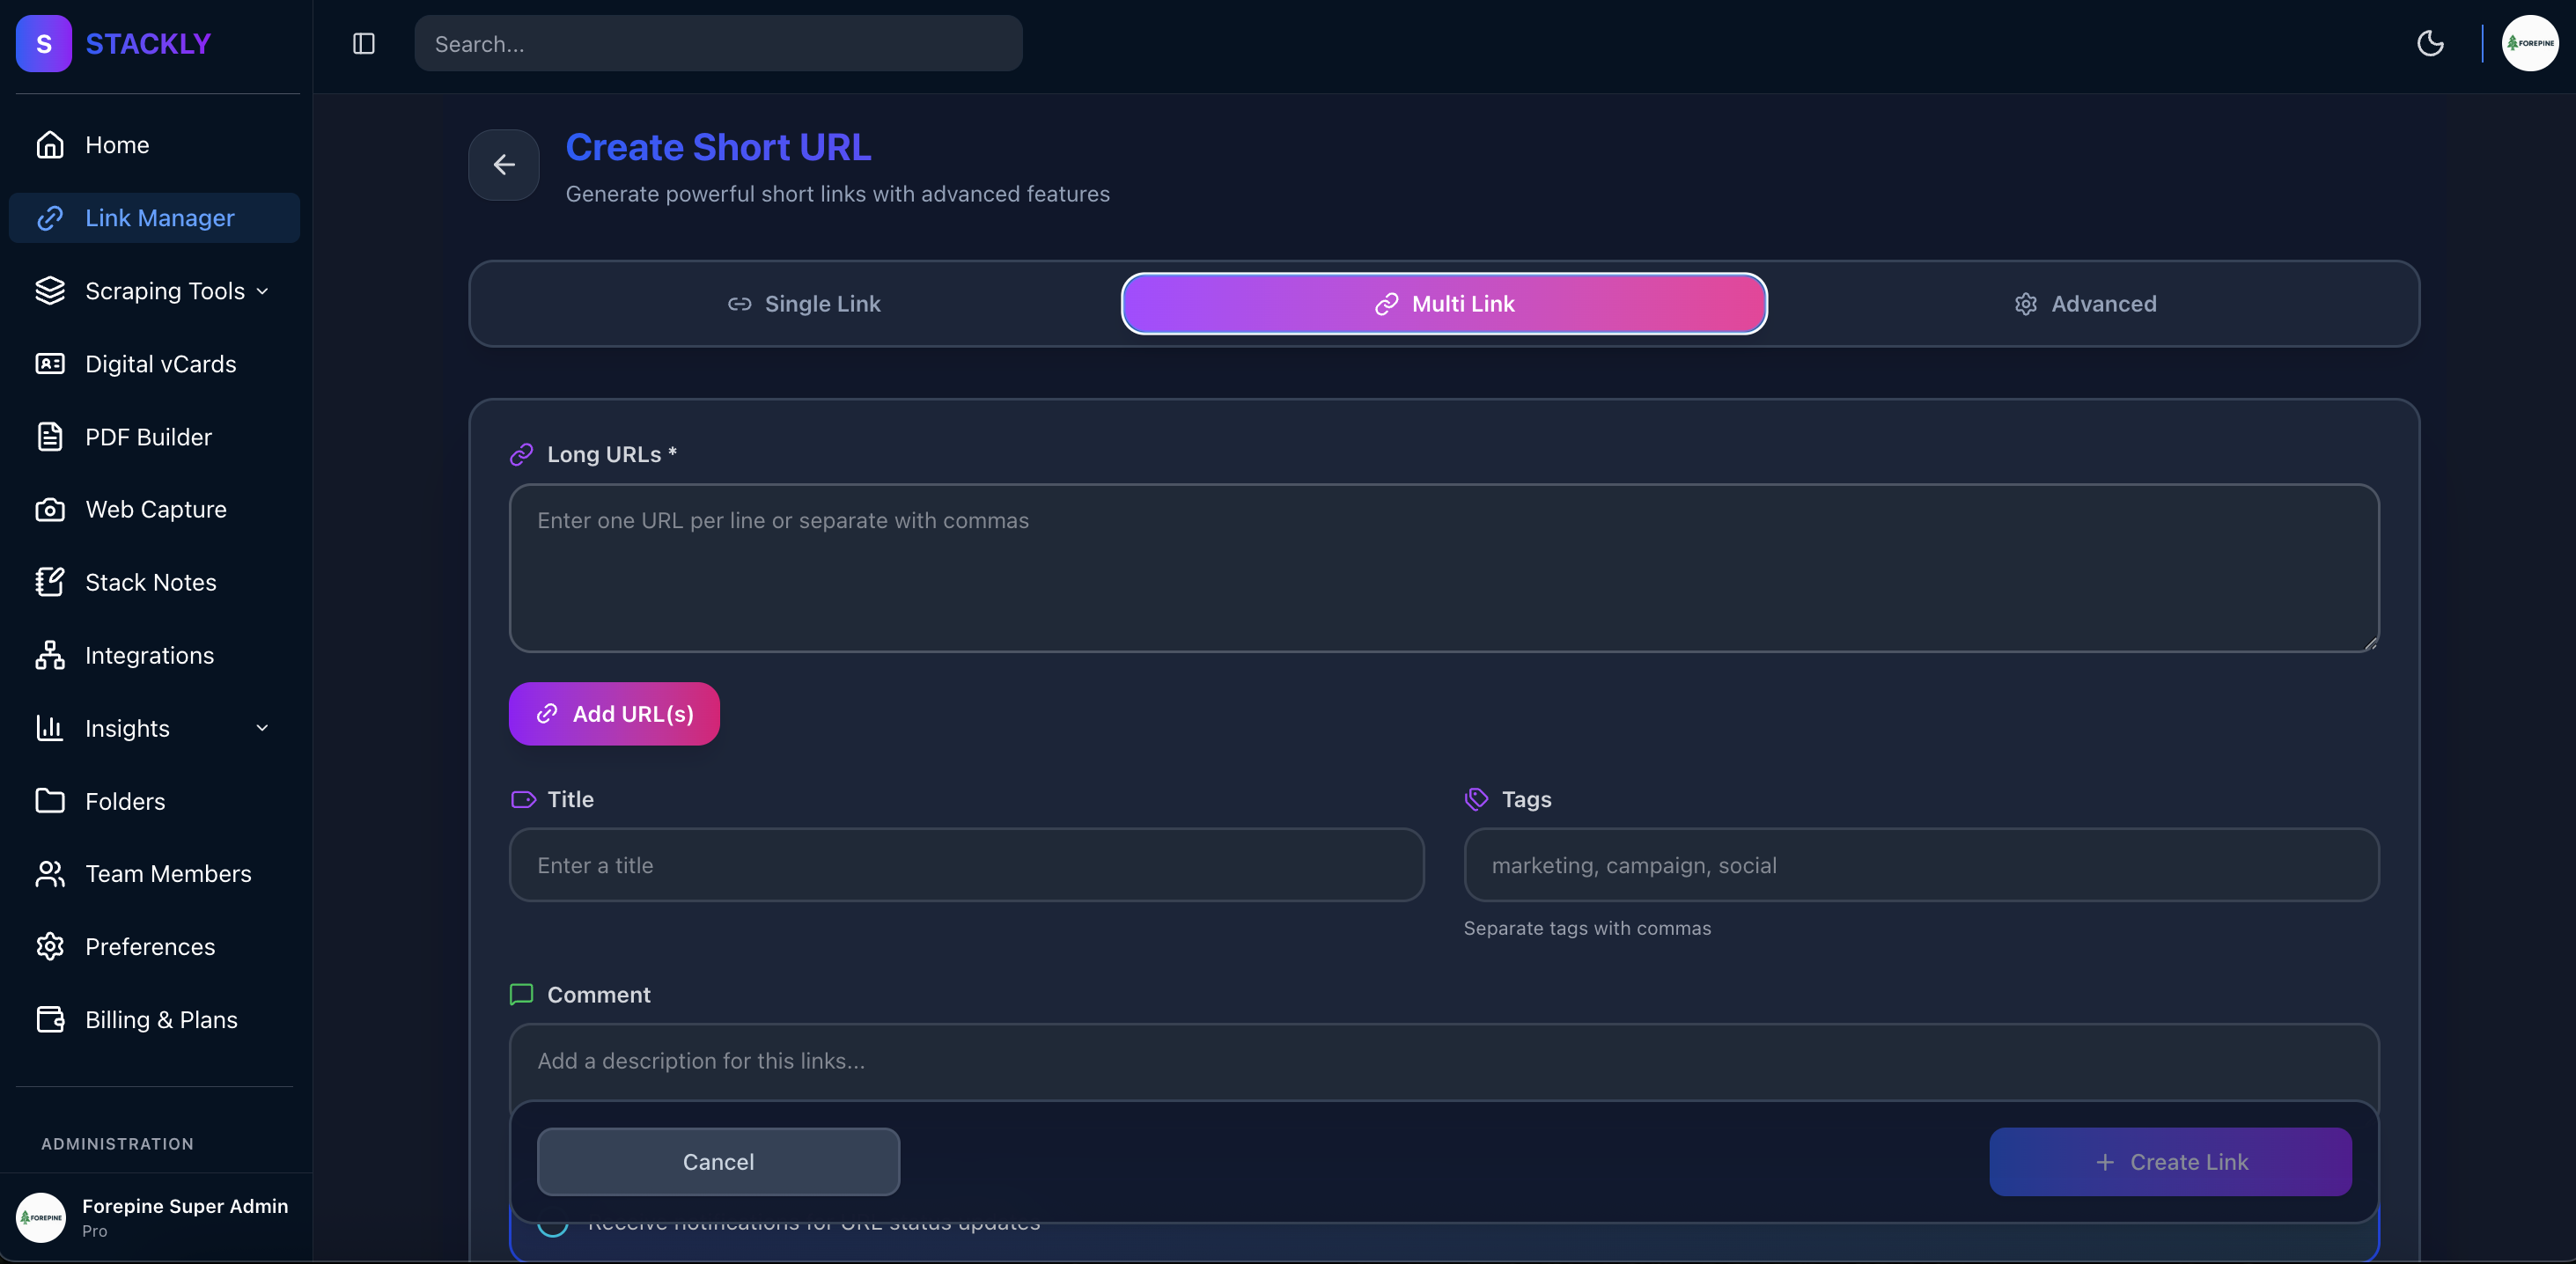Click the Create Link button
The image size is (2576, 1264).
(2170, 1161)
